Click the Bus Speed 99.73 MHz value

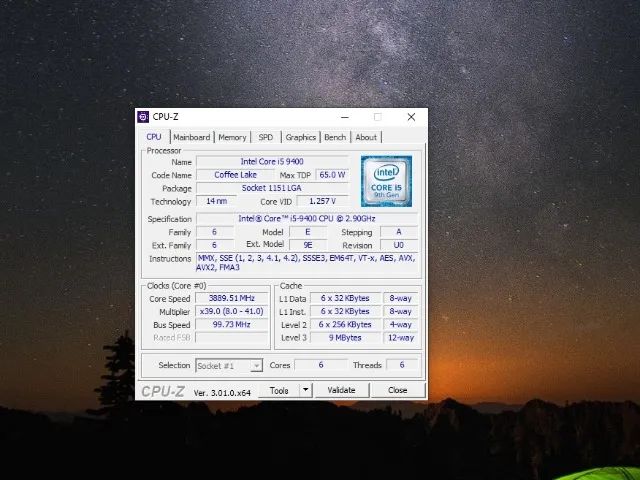pos(231,324)
